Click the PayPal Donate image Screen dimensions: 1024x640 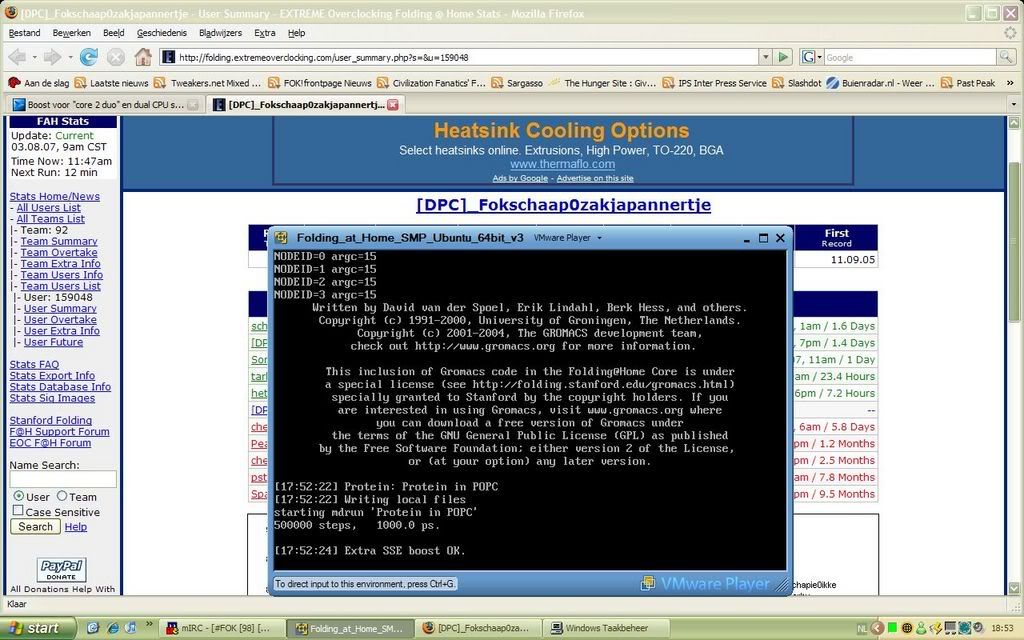coord(61,569)
